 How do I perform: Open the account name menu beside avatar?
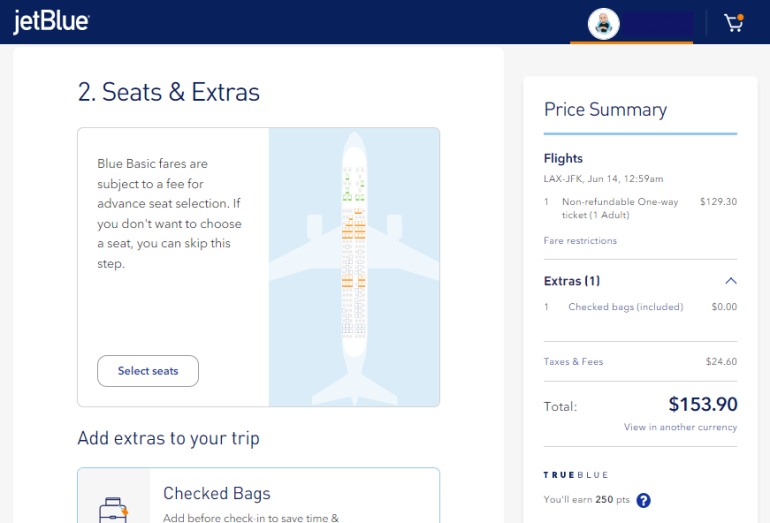pyautogui.click(x=657, y=24)
